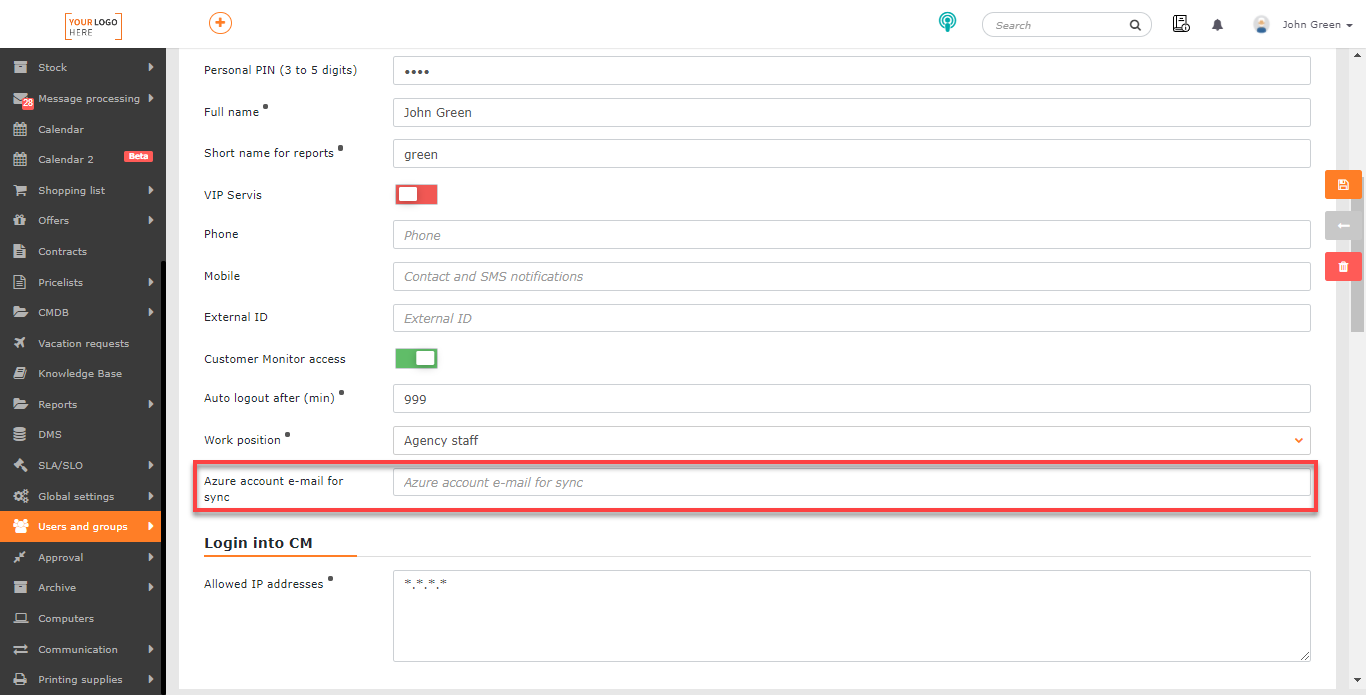Click the Printing supplies printer icon
This screenshot has width=1366, height=695.
pos(20,679)
